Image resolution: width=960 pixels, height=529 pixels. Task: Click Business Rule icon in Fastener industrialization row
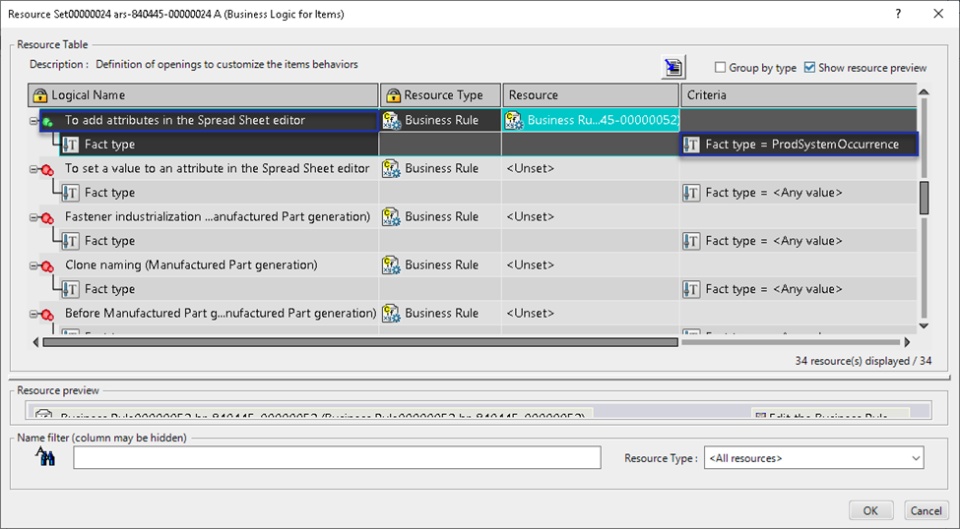(x=391, y=217)
